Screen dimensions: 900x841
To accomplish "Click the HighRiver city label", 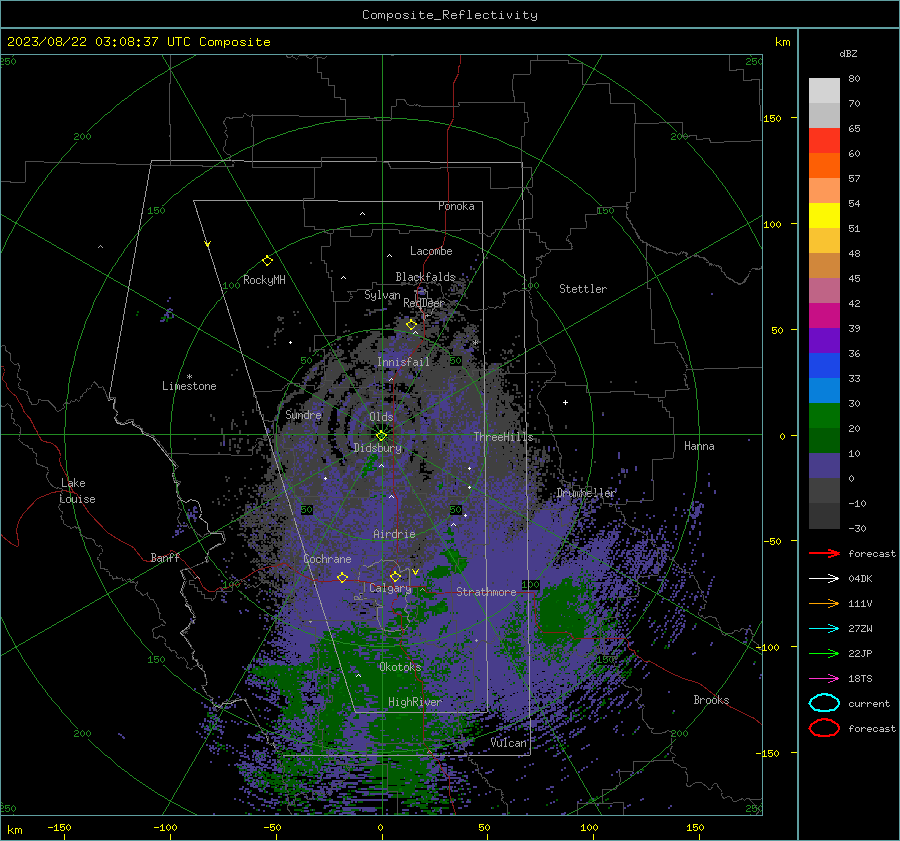I will pos(415,702).
